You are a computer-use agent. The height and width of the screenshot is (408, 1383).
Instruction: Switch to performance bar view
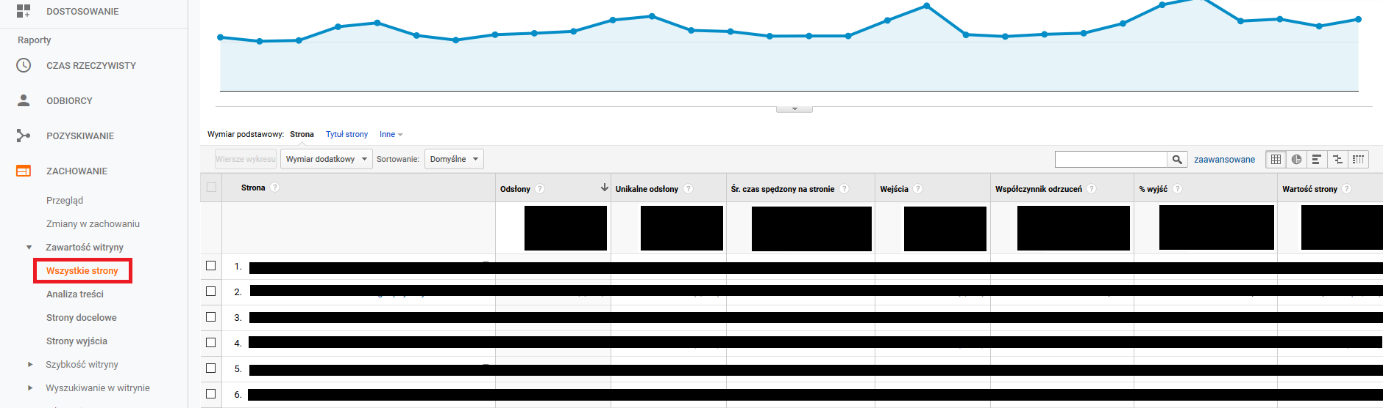pos(1317,159)
